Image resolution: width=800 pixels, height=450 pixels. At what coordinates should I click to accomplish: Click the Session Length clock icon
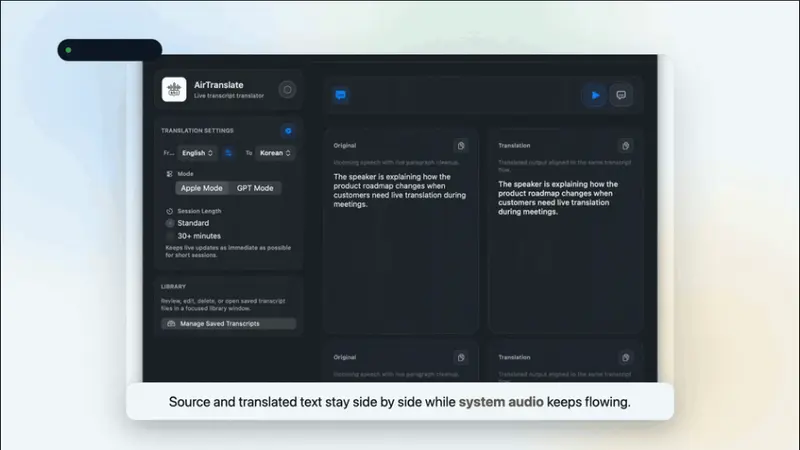(169, 211)
